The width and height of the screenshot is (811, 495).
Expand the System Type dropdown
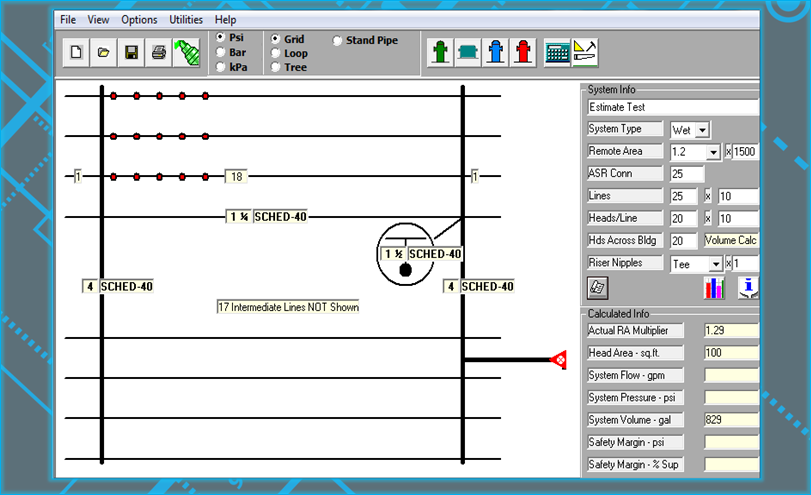702,130
